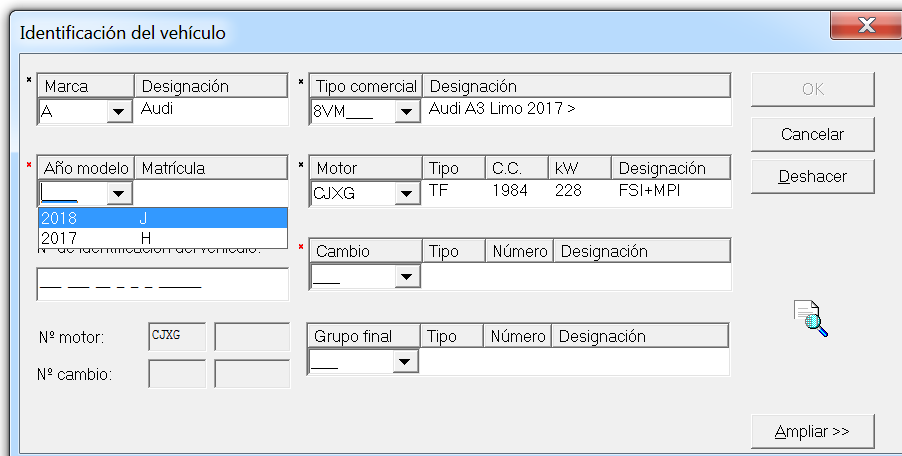The width and height of the screenshot is (902, 456).
Task: Click the Nº motor CJXG field
Action: click(x=177, y=336)
